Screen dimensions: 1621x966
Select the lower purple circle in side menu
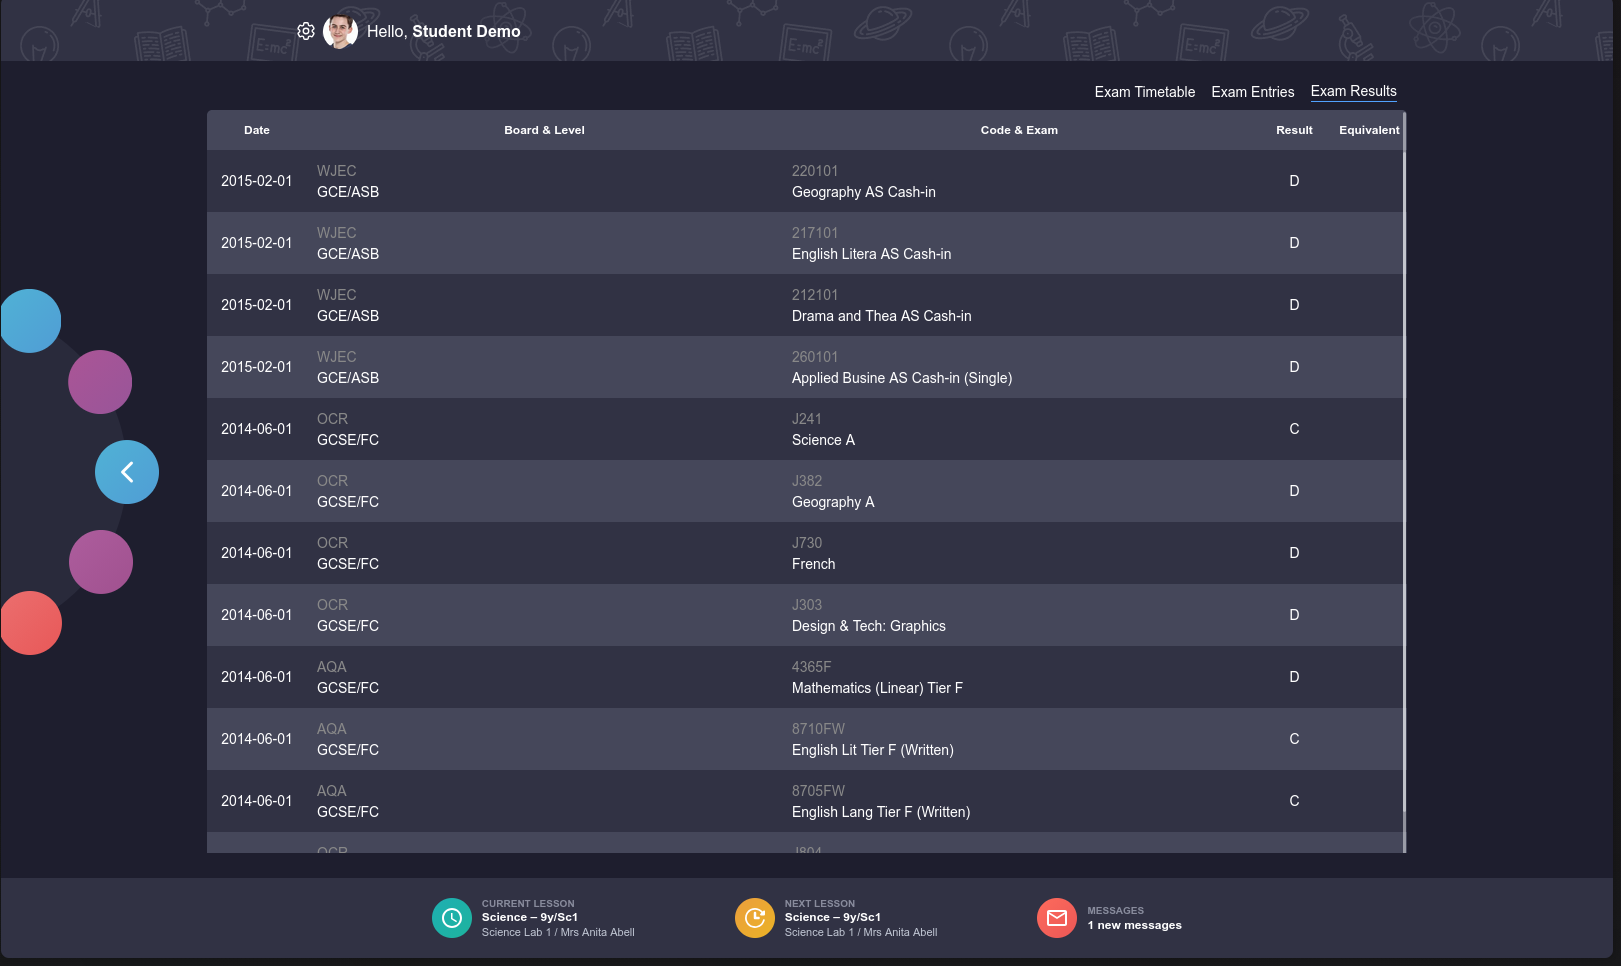pyautogui.click(x=101, y=562)
